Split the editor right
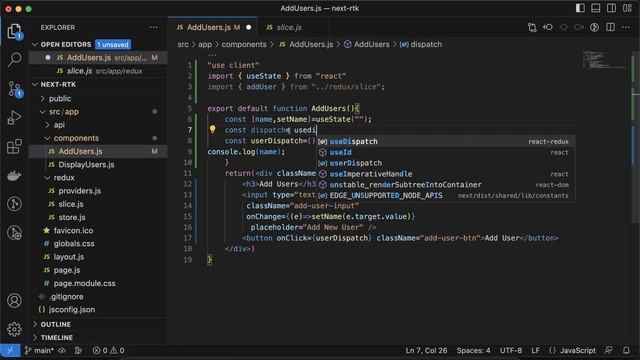This screenshot has width=640, height=360. 610,27
